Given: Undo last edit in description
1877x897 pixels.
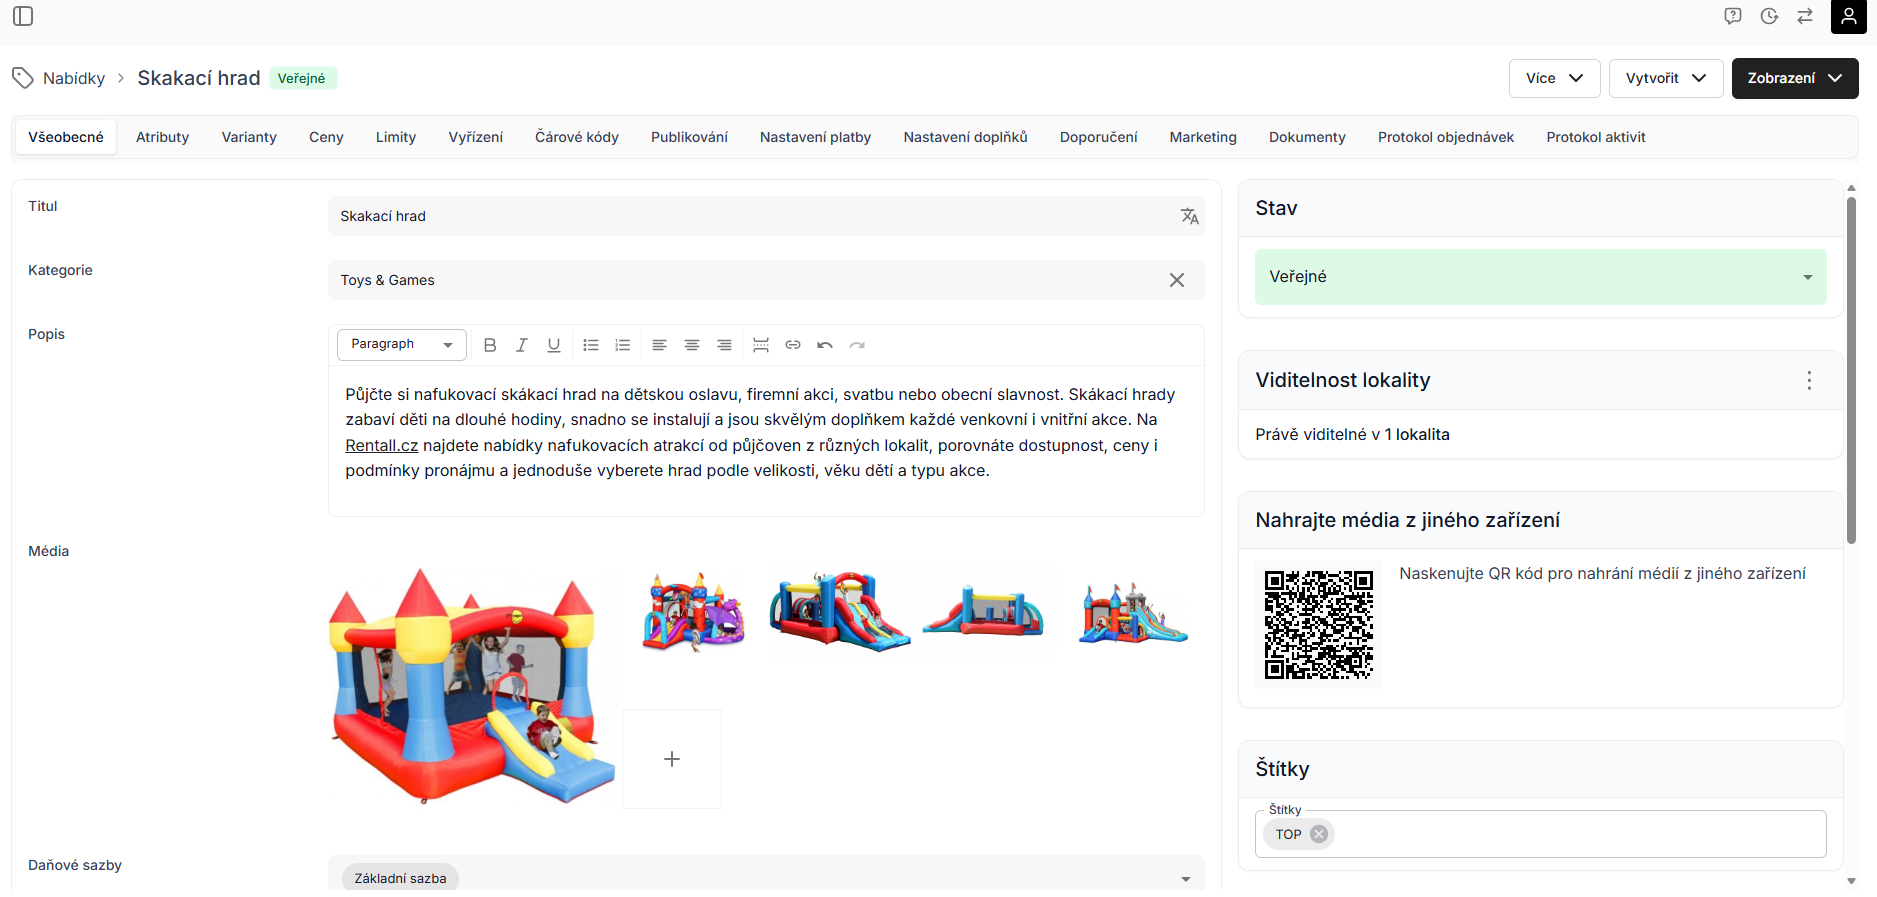Looking at the screenshot, I should (825, 345).
